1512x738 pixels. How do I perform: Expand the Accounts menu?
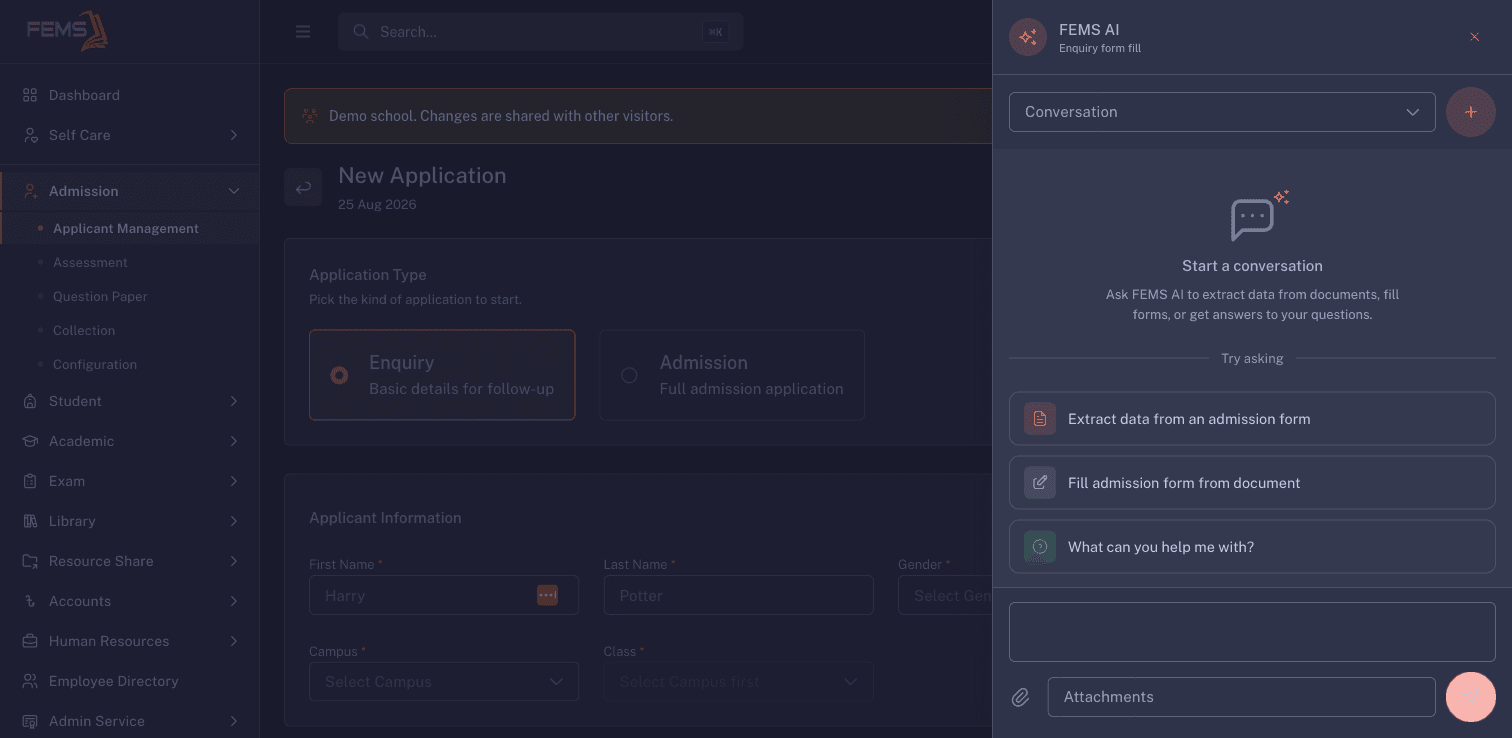tap(130, 601)
